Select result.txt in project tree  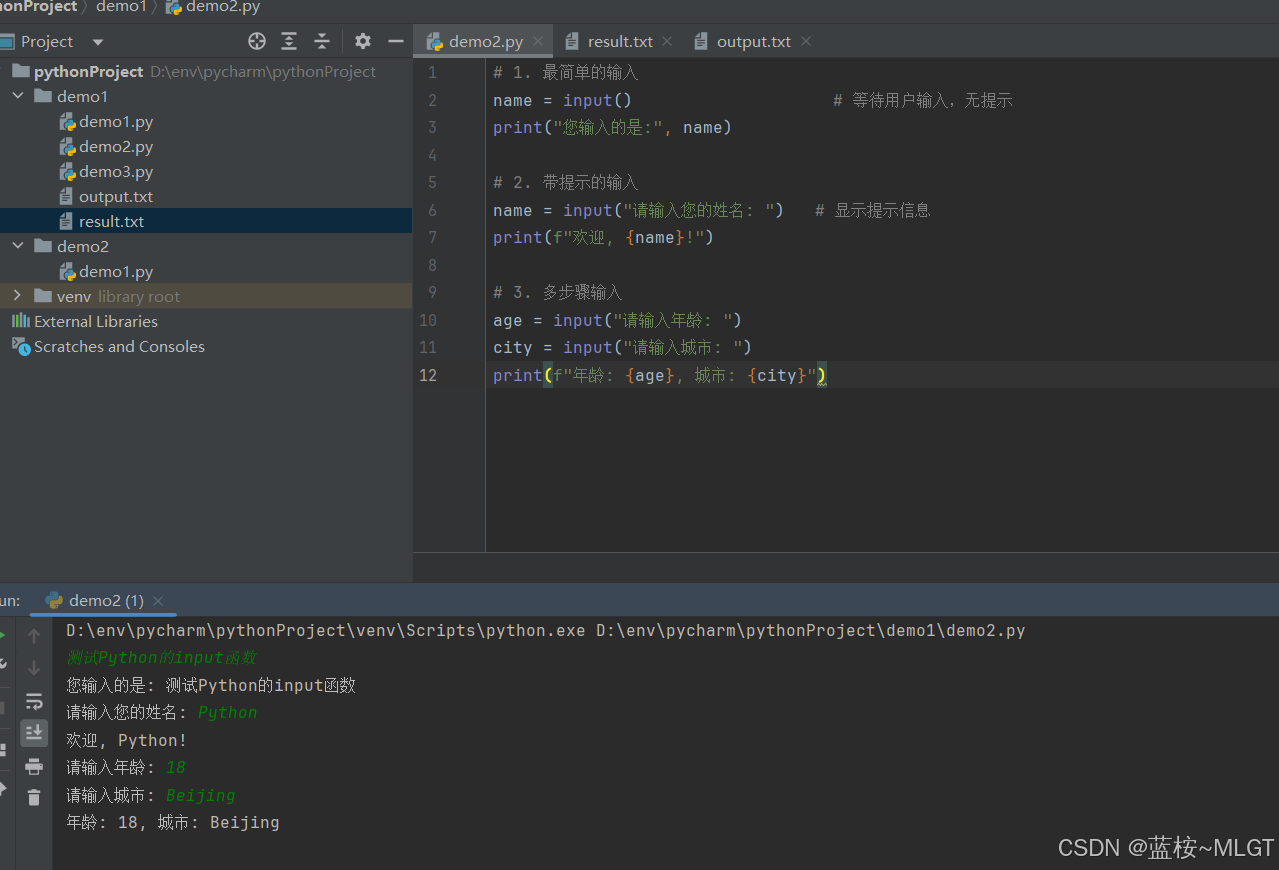(111, 221)
